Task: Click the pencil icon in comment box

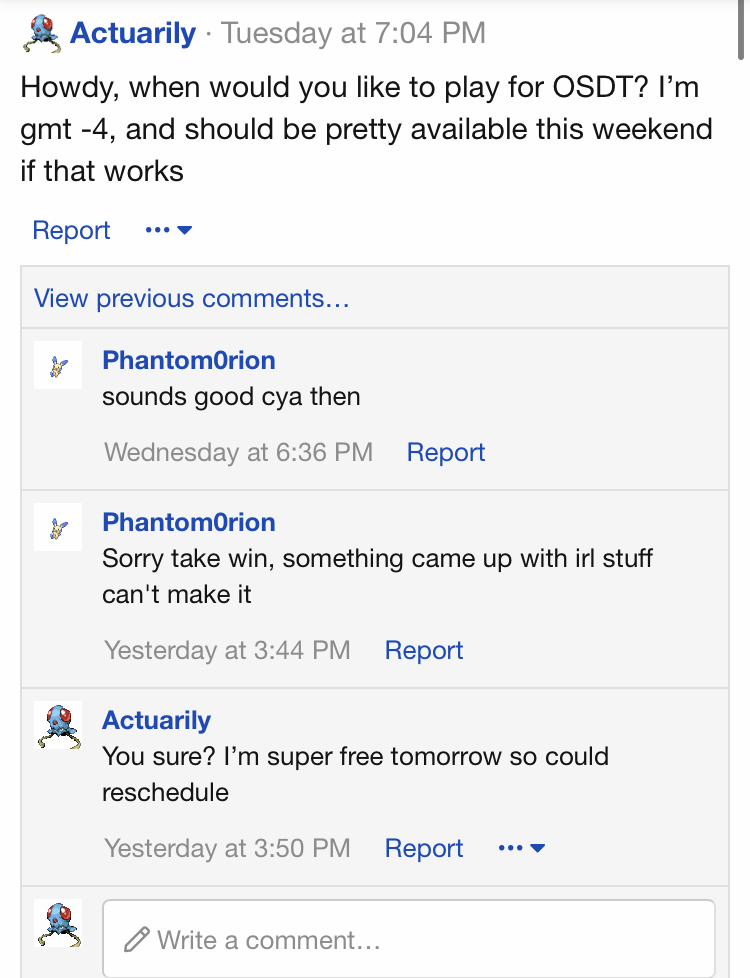Action: coord(137,939)
